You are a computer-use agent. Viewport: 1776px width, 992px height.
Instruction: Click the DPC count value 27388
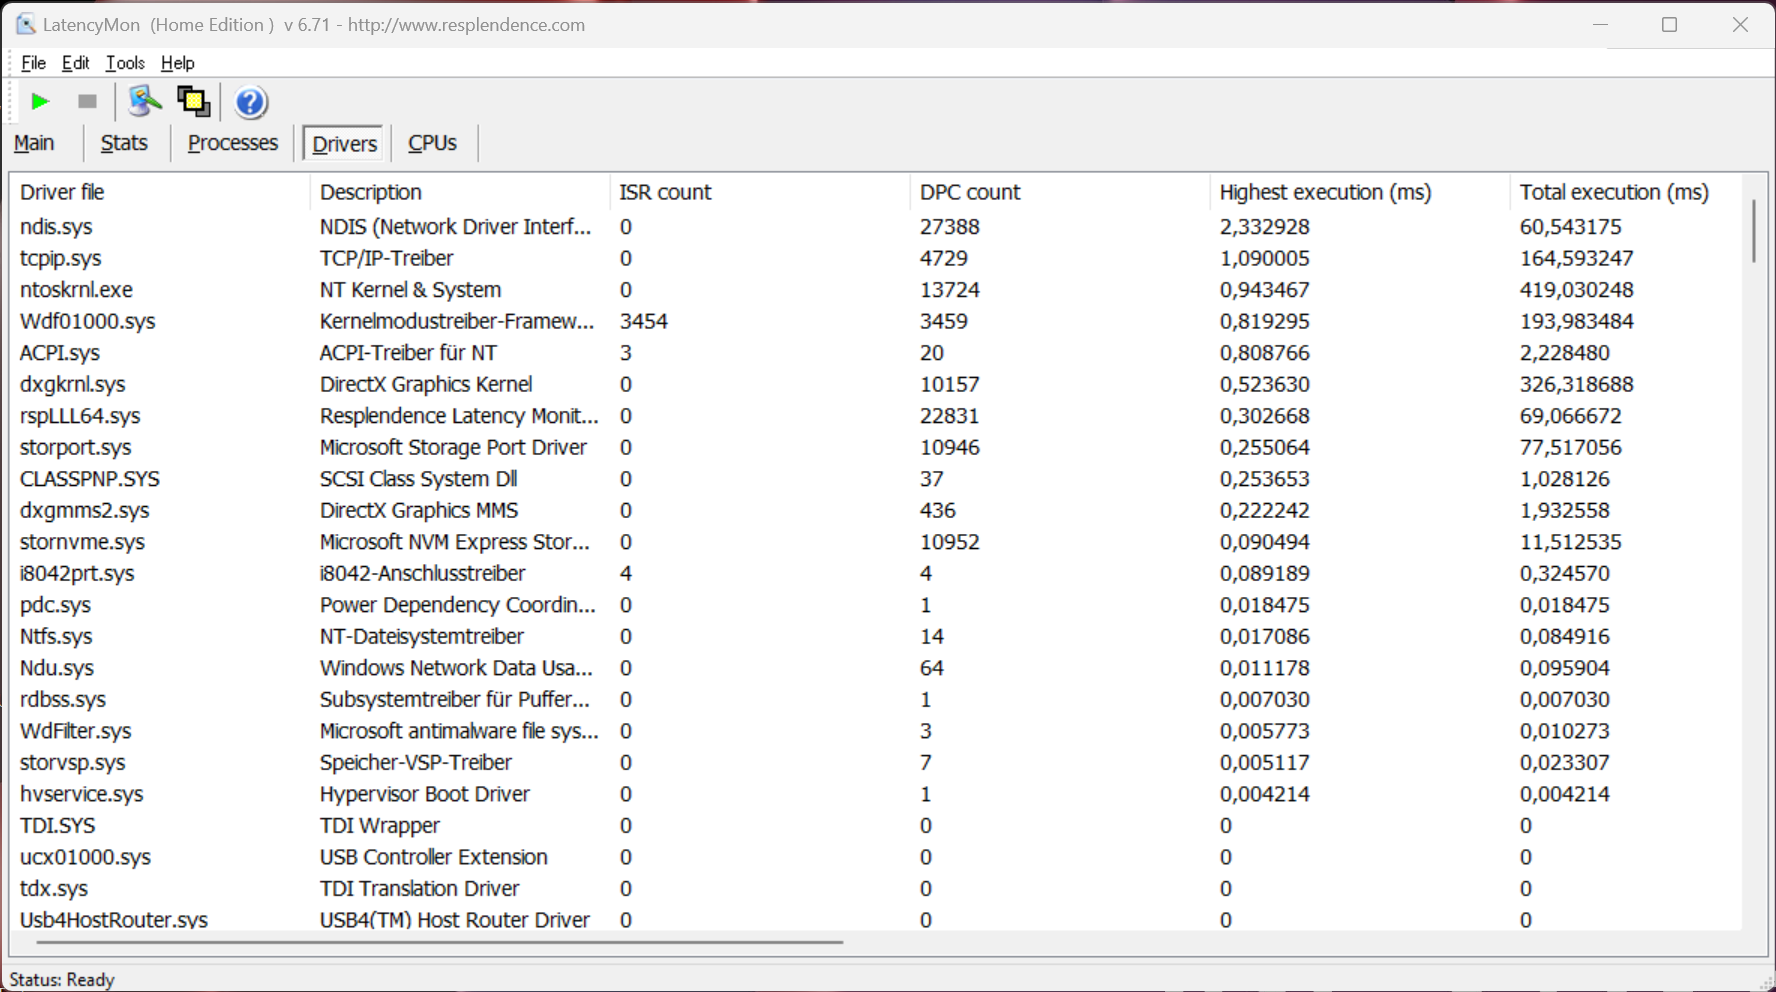[x=950, y=227]
